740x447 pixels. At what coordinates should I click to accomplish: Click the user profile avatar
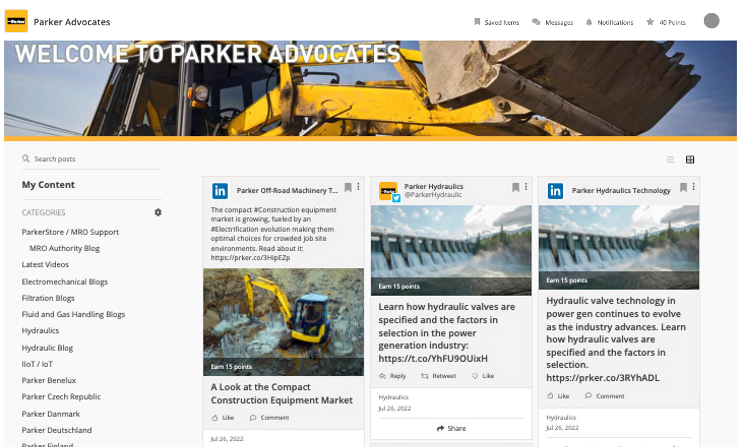711,21
